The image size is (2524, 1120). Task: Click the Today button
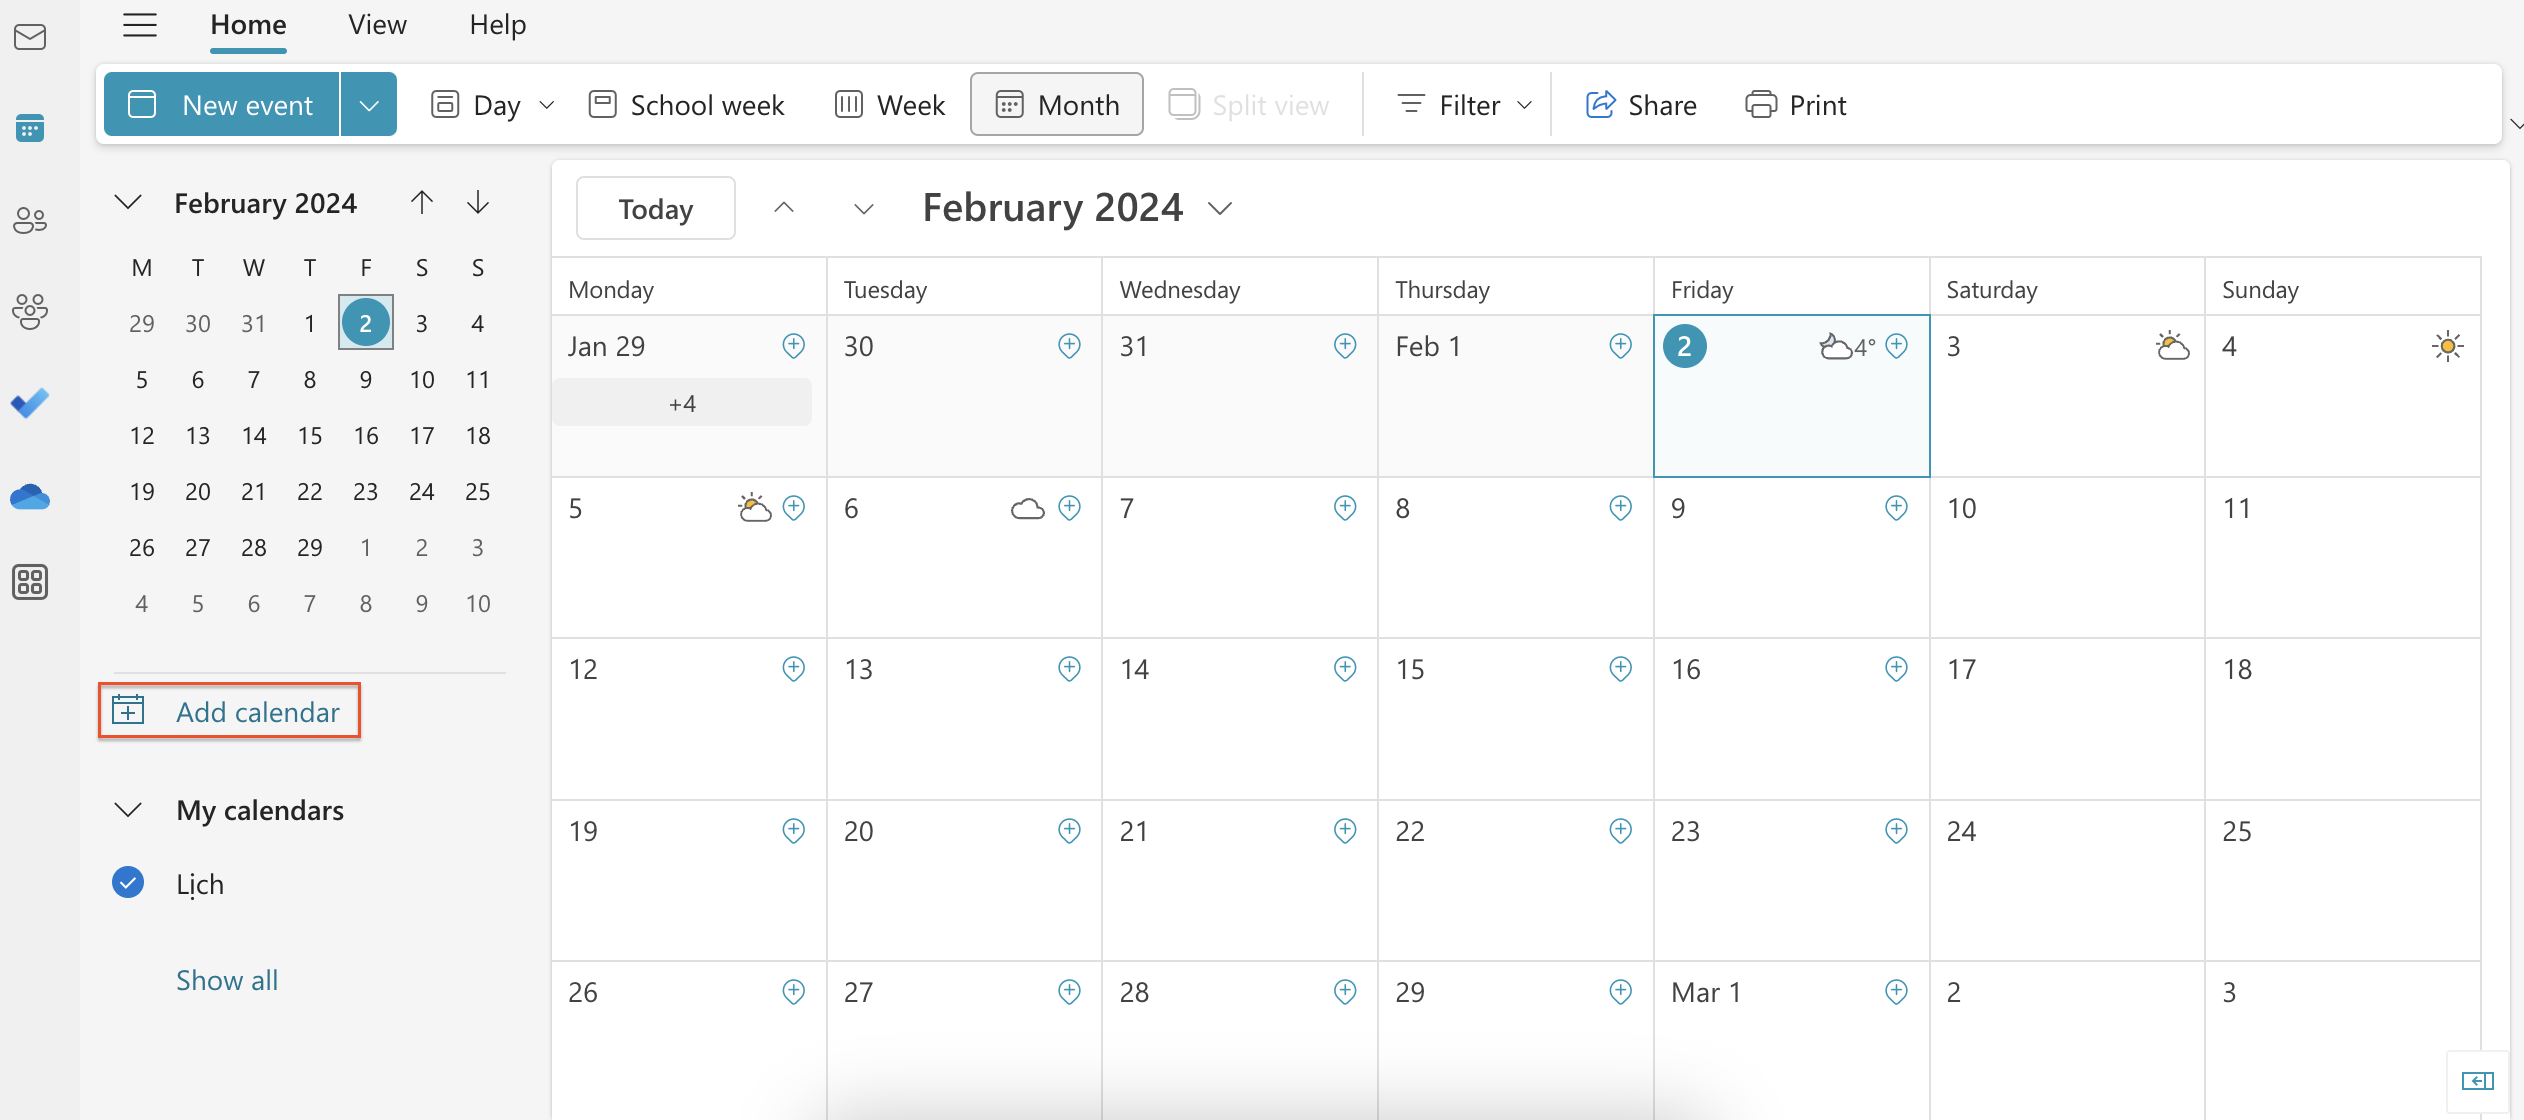[656, 209]
